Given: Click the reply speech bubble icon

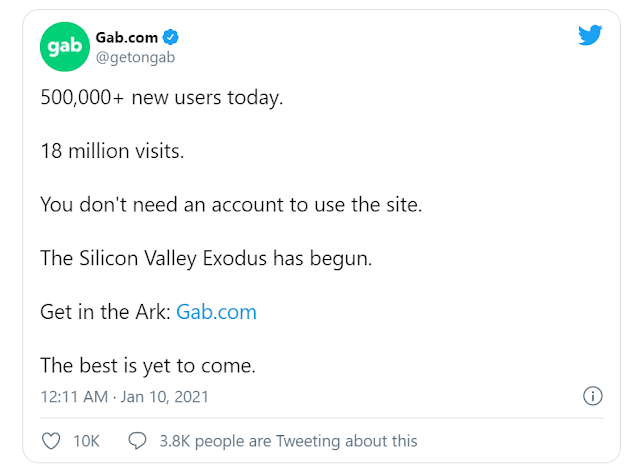Looking at the screenshot, I should (x=137, y=441).
